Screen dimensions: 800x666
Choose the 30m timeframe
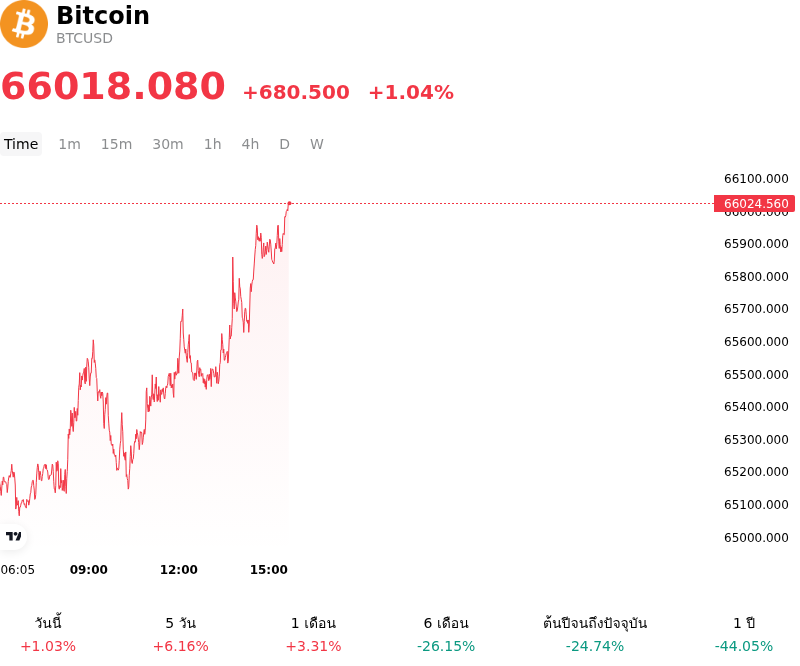(168, 144)
